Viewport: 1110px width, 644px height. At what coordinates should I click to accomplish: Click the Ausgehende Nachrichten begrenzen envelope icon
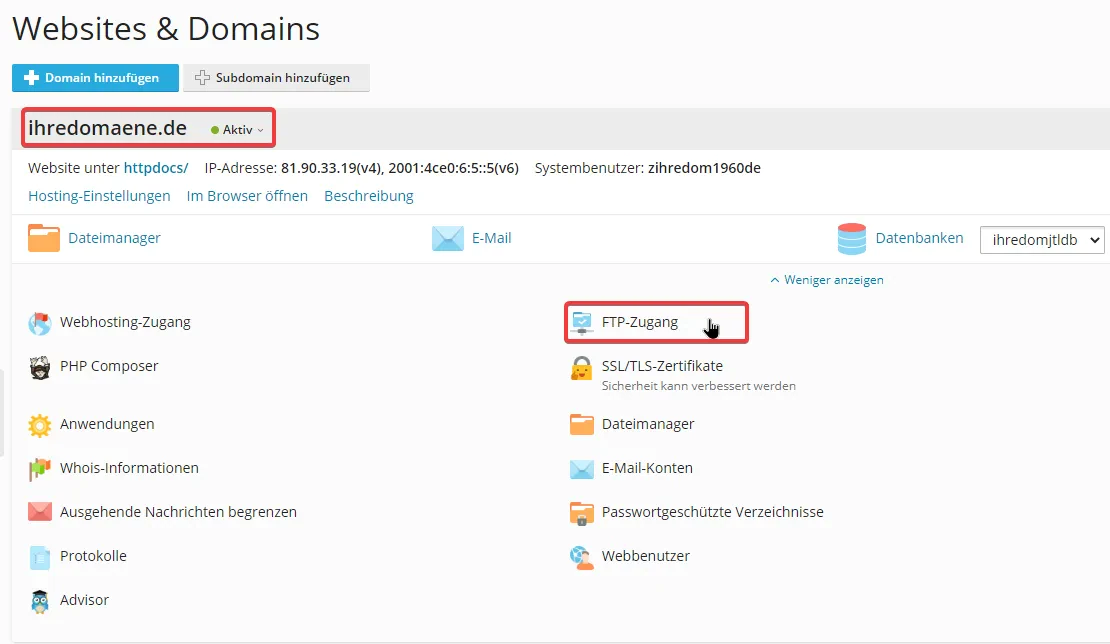[40, 512]
